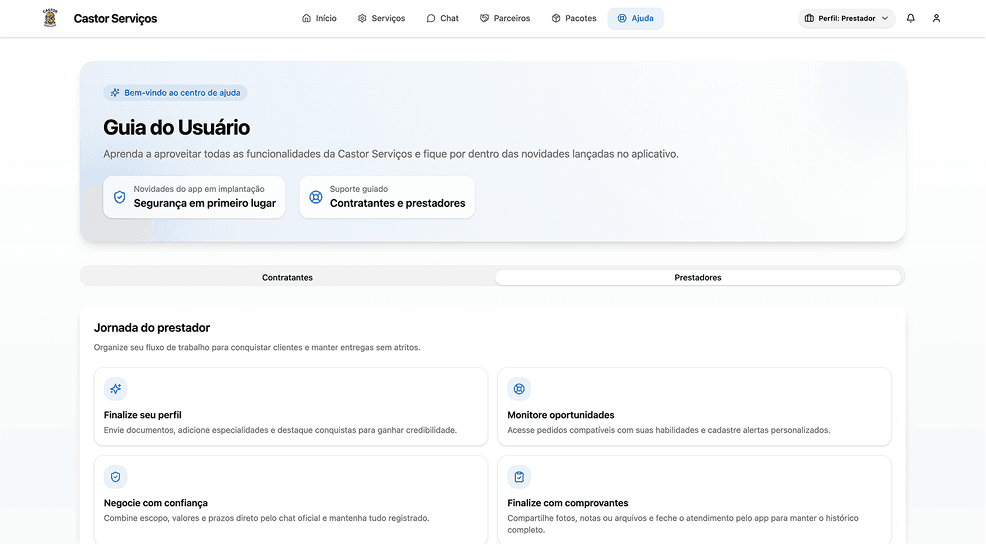Open the Finalize seu perfil card
Image resolution: width=986 pixels, height=544 pixels.
coord(291,407)
